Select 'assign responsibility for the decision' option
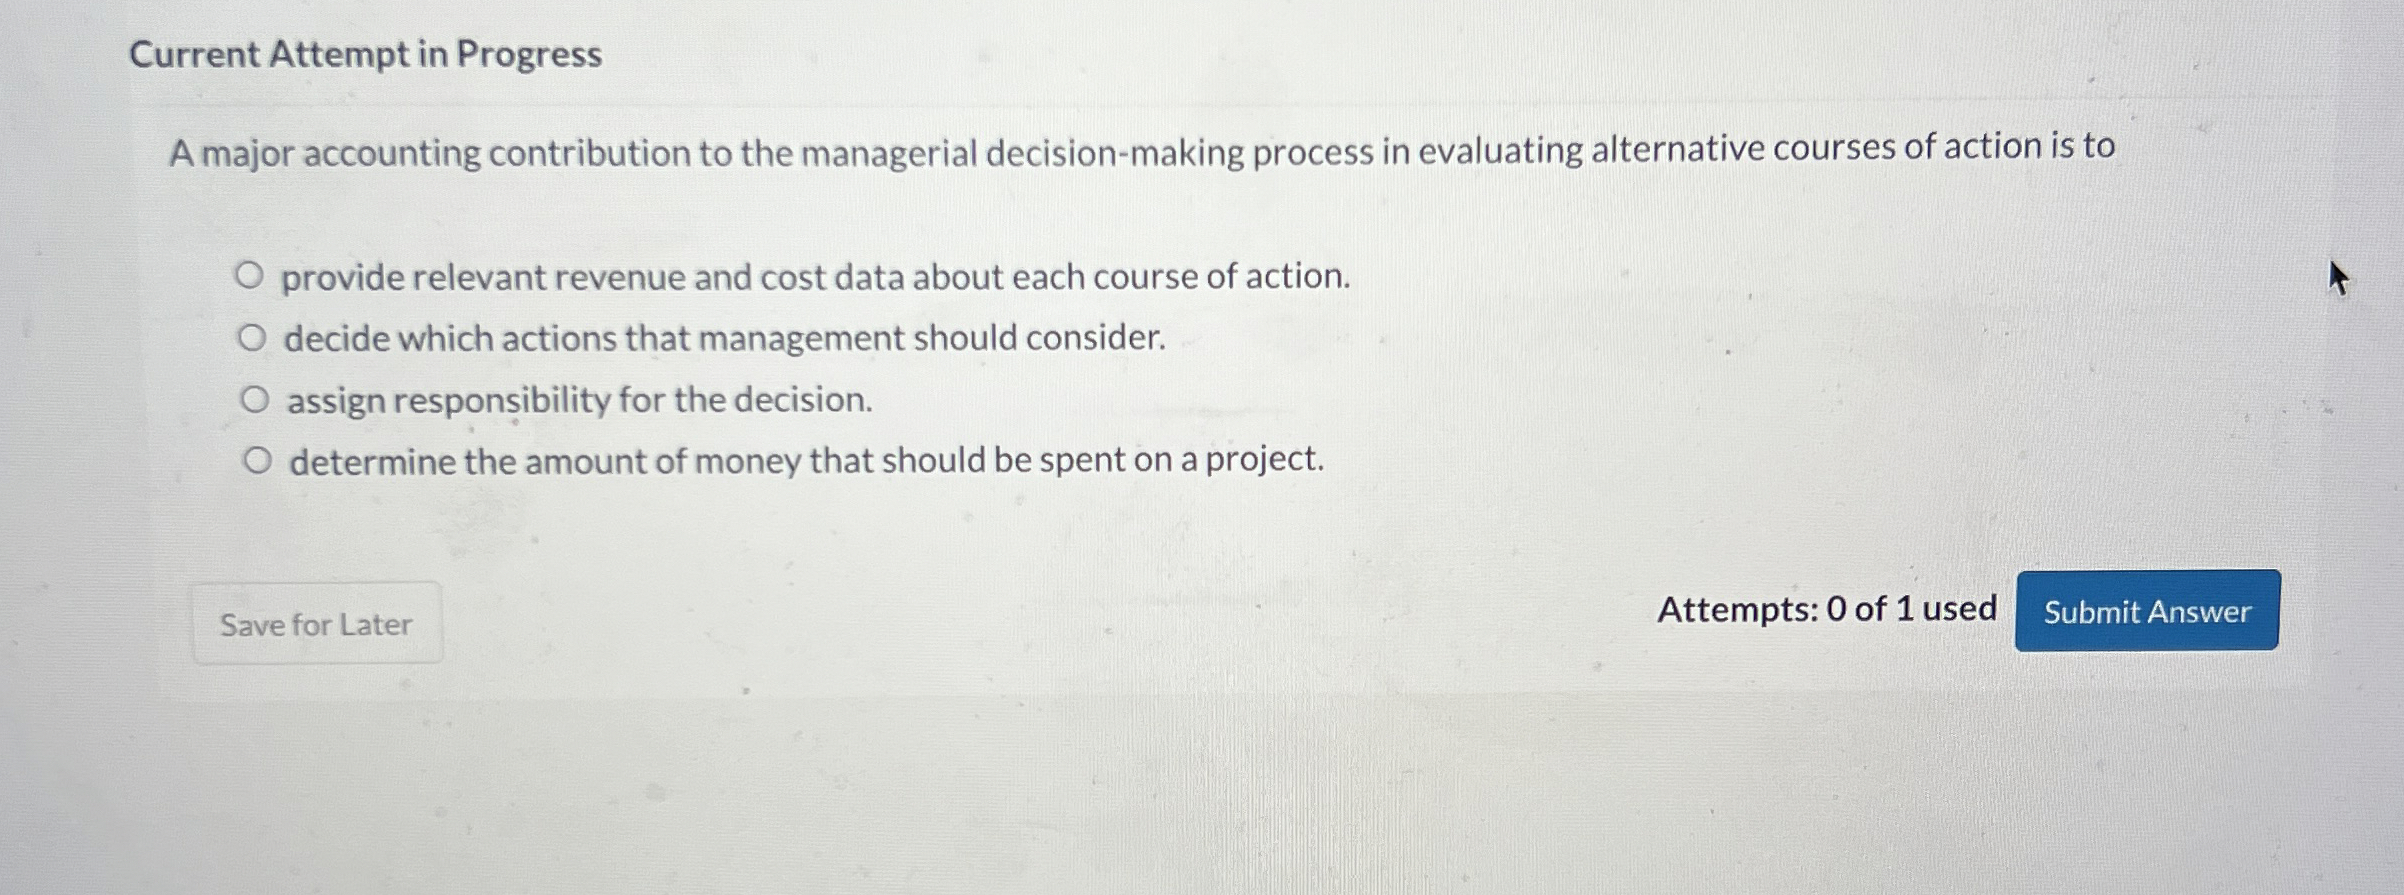Screen dimensions: 2404x895 pos(255,399)
